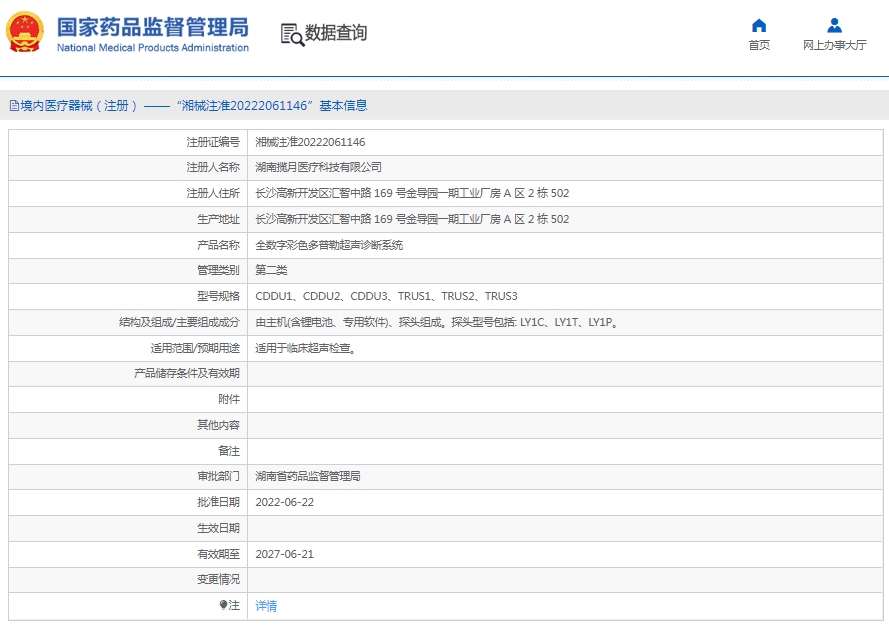Click management category value 第二类

pos(271,270)
